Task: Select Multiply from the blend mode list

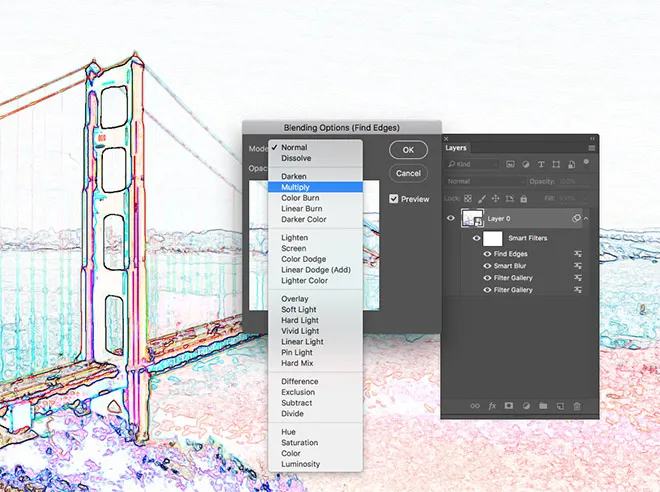Action: [295, 187]
